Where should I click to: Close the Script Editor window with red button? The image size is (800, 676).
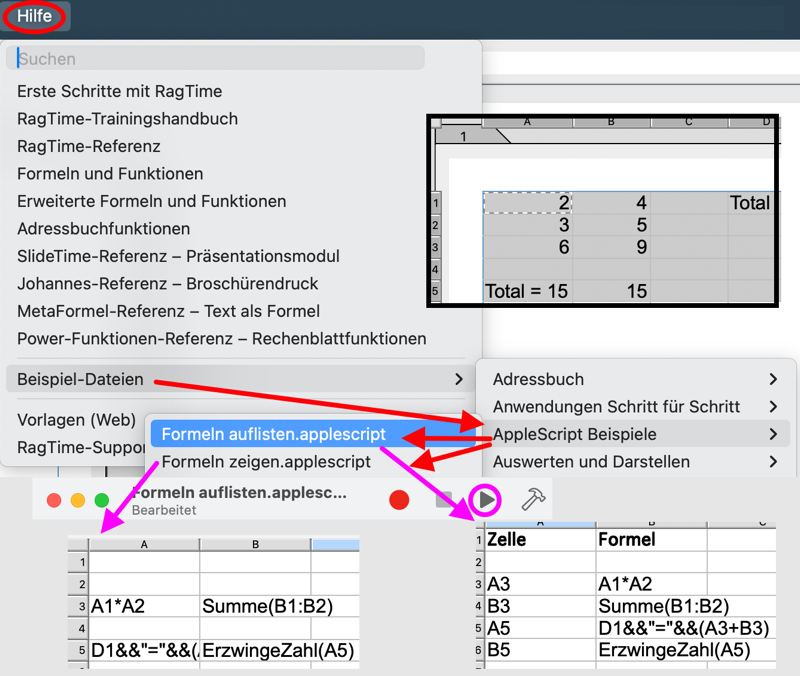[x=54, y=500]
